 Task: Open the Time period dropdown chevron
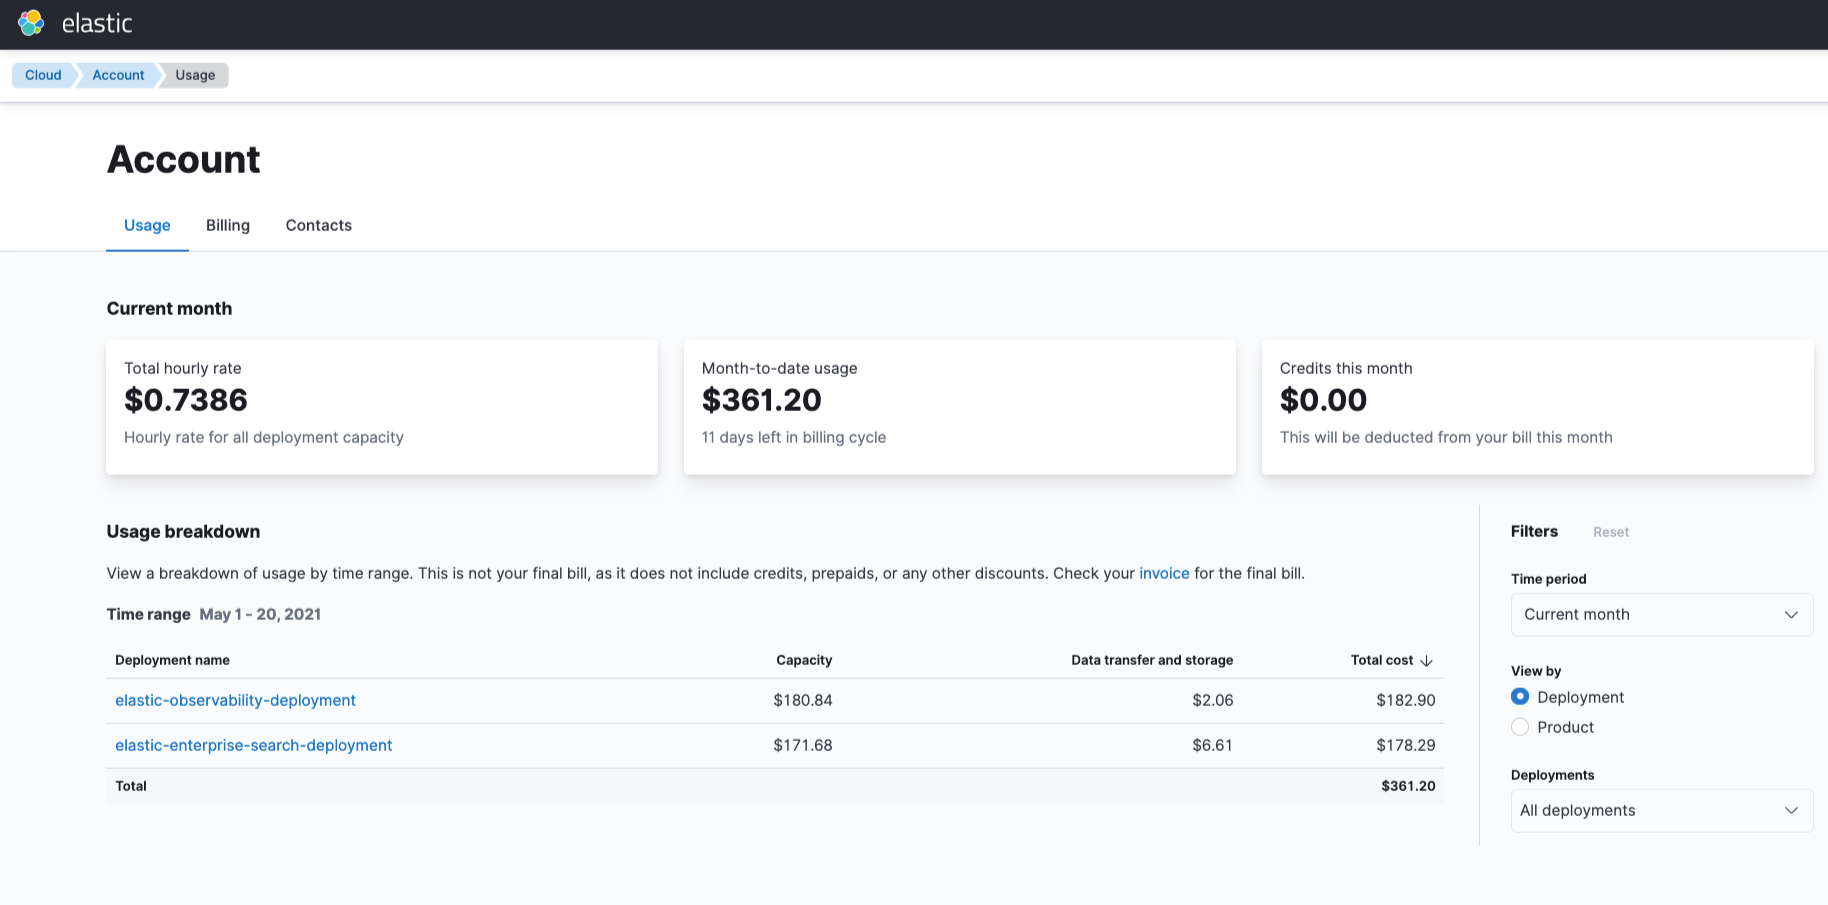point(1791,615)
